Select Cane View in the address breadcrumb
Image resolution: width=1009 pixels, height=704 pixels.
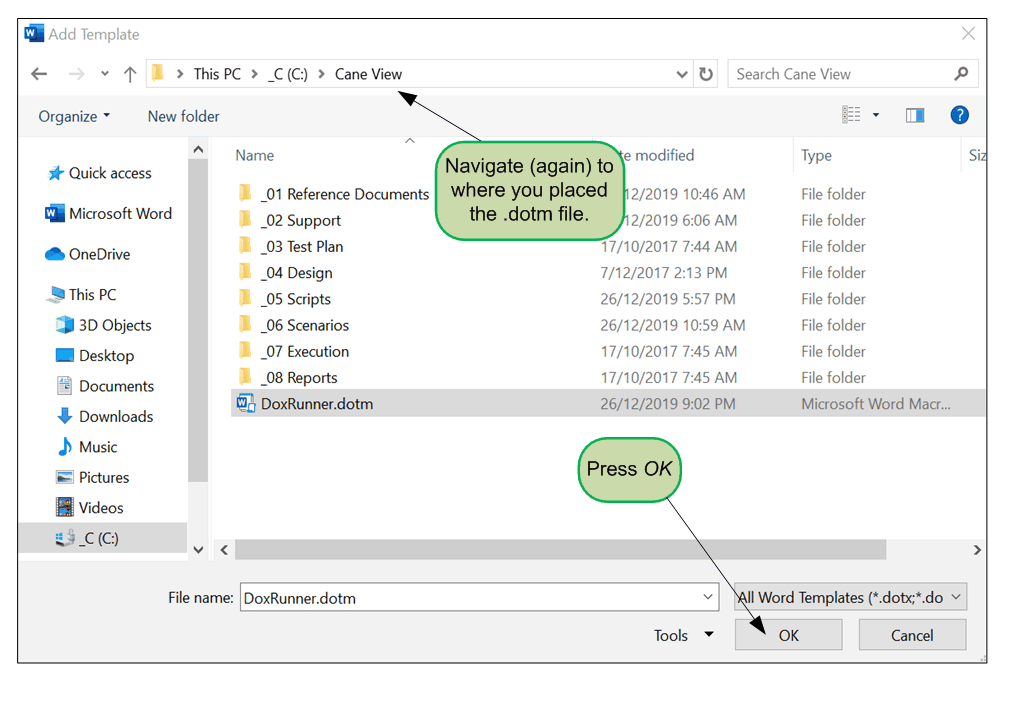pos(368,74)
